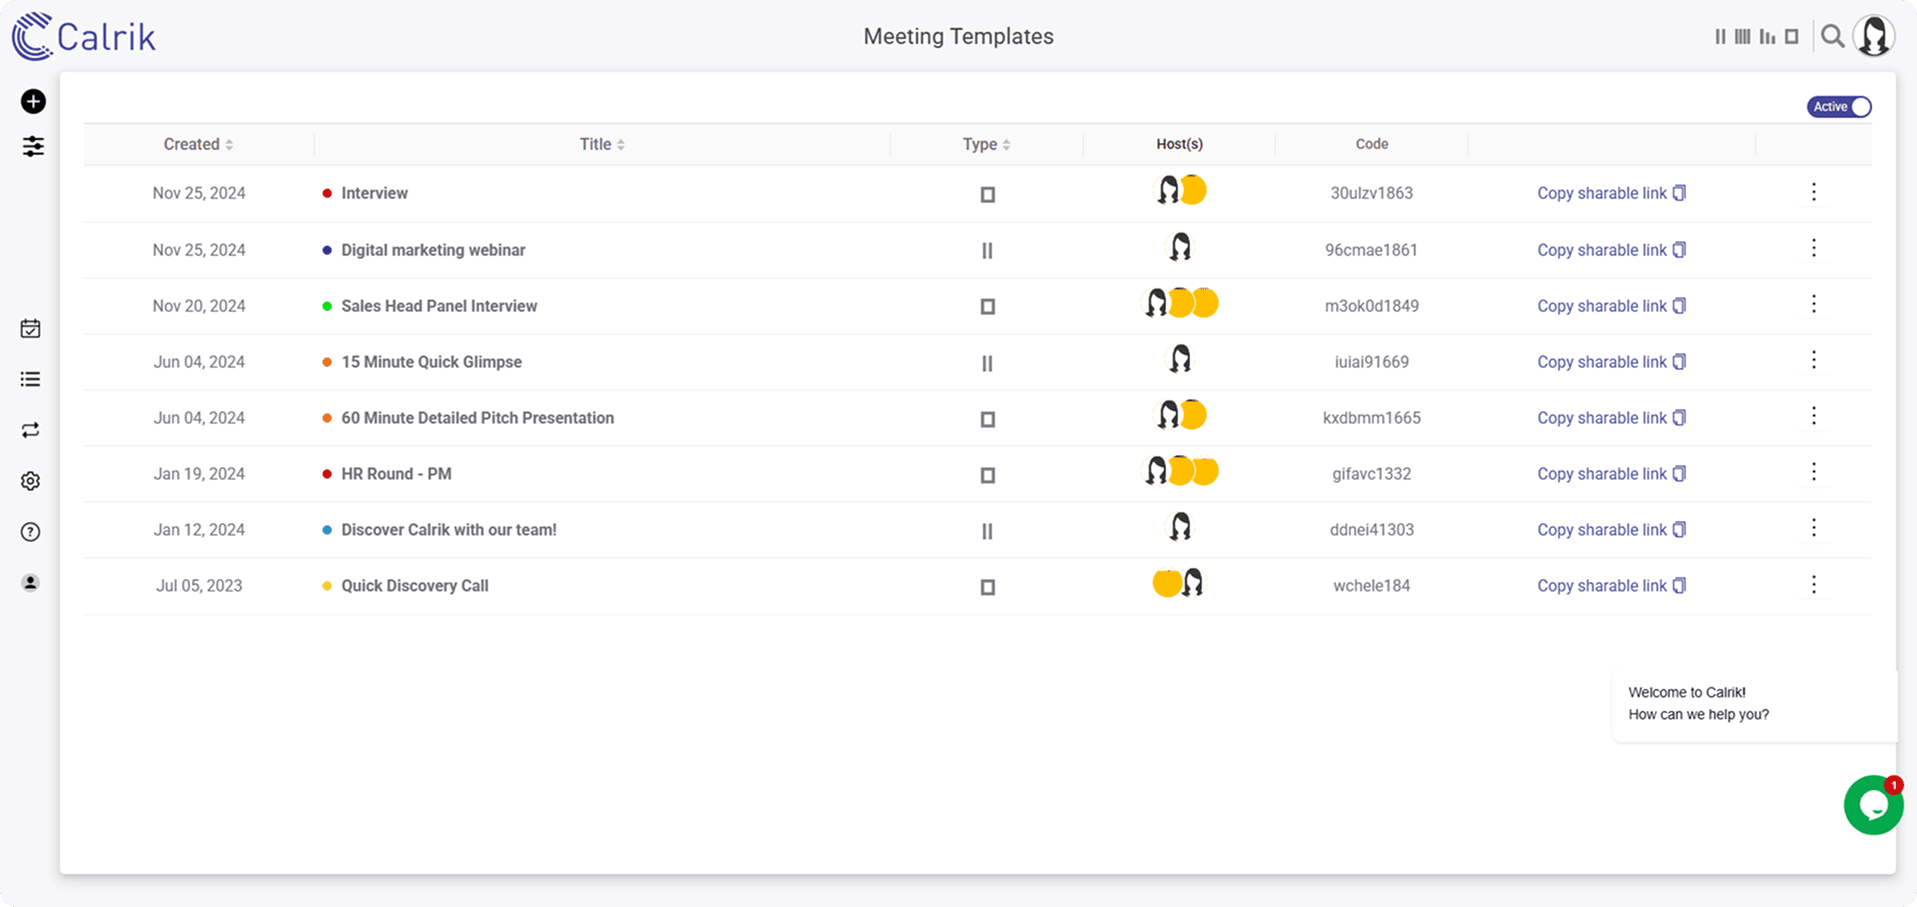
Task: Click the black plus create icon
Action: [x=33, y=101]
